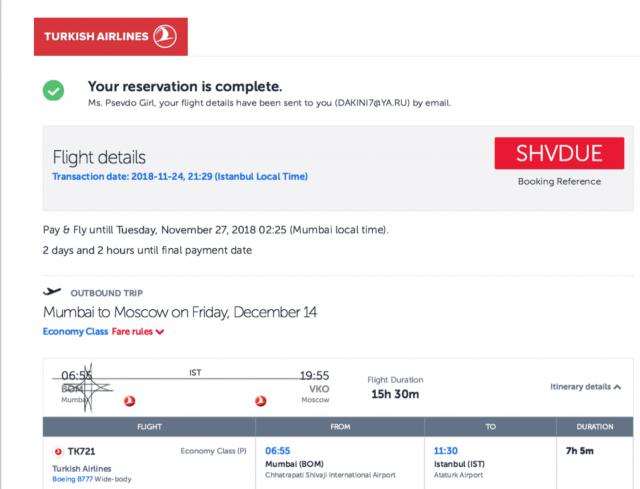Viewport: 640px width, 489px height.
Task: Collapse the Itinerary details section
Action: [585, 385]
